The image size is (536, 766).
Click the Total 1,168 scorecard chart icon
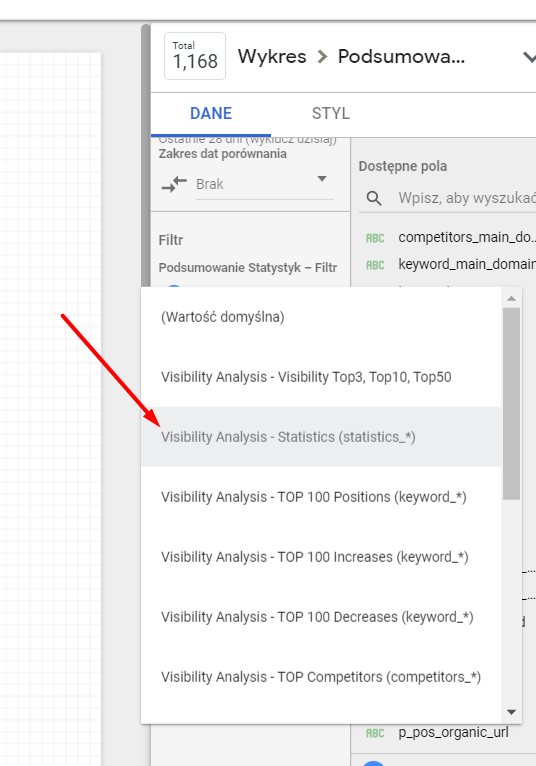[x=195, y=56]
